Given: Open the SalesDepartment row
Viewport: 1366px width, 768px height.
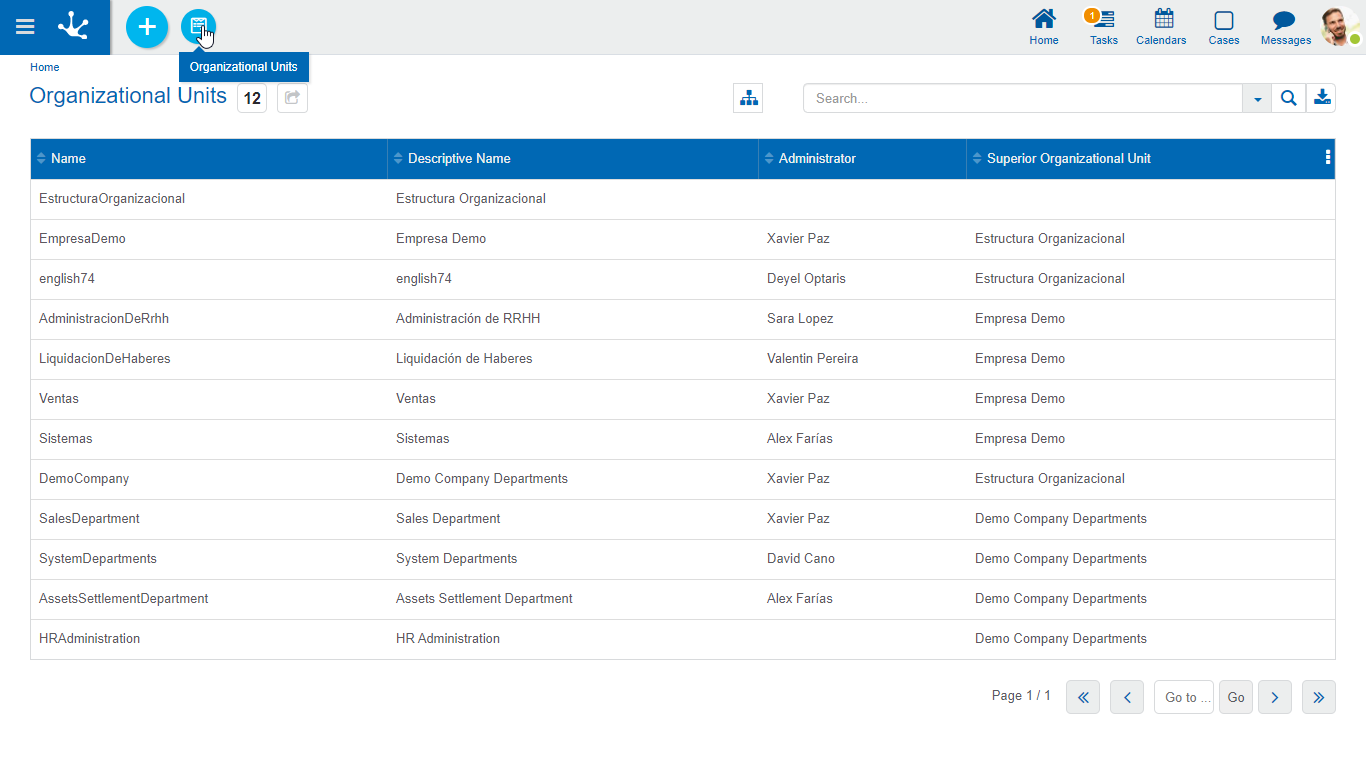Looking at the screenshot, I should click(683, 519).
